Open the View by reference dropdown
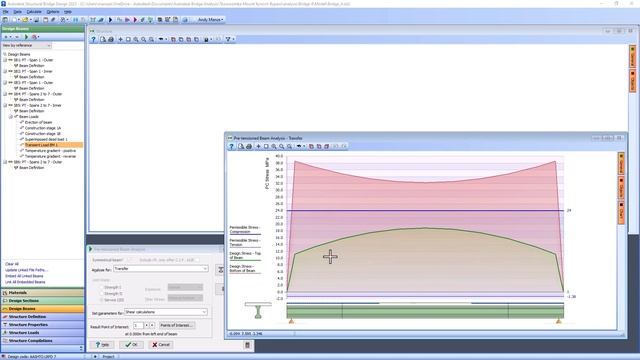Viewport: 640px width, 360px height. [x=27, y=45]
